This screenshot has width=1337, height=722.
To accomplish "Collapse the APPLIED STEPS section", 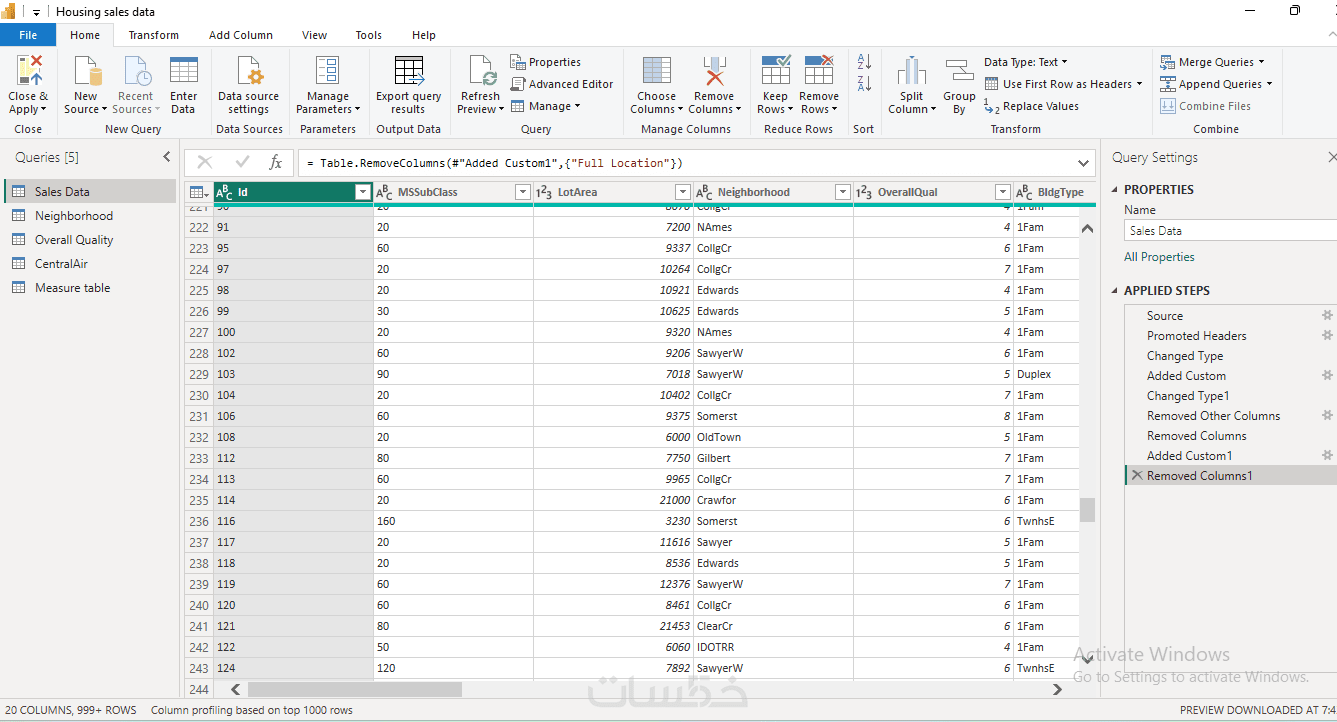I will point(1116,291).
